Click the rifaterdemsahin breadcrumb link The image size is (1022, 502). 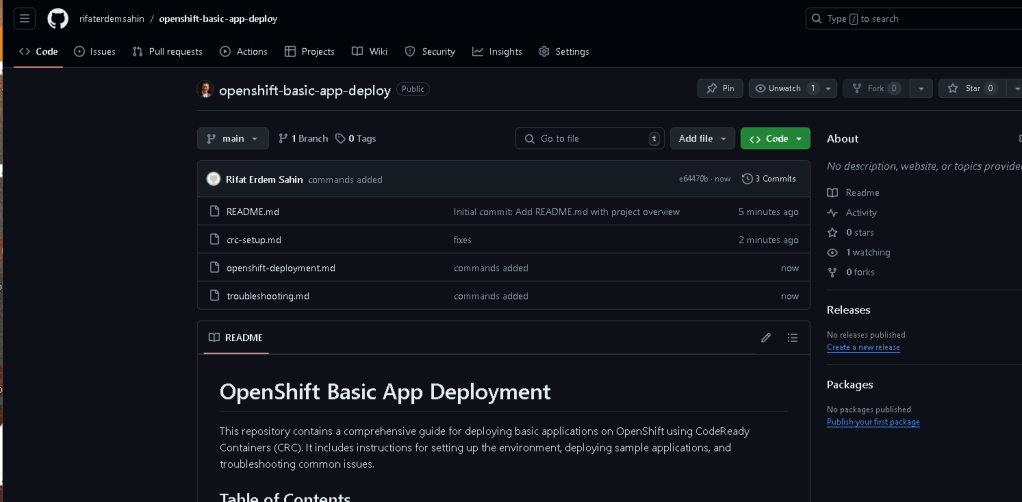111,19
